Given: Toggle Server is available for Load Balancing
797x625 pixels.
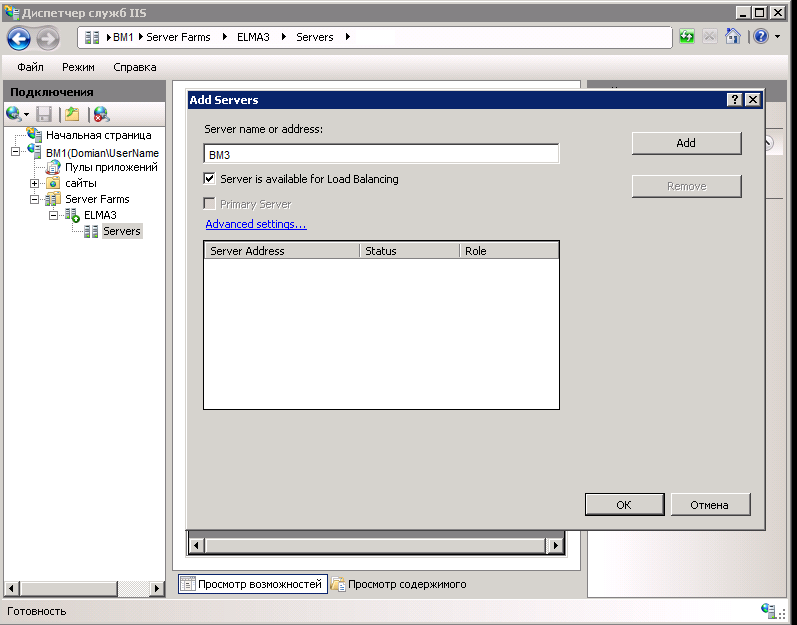Looking at the screenshot, I should (x=210, y=179).
